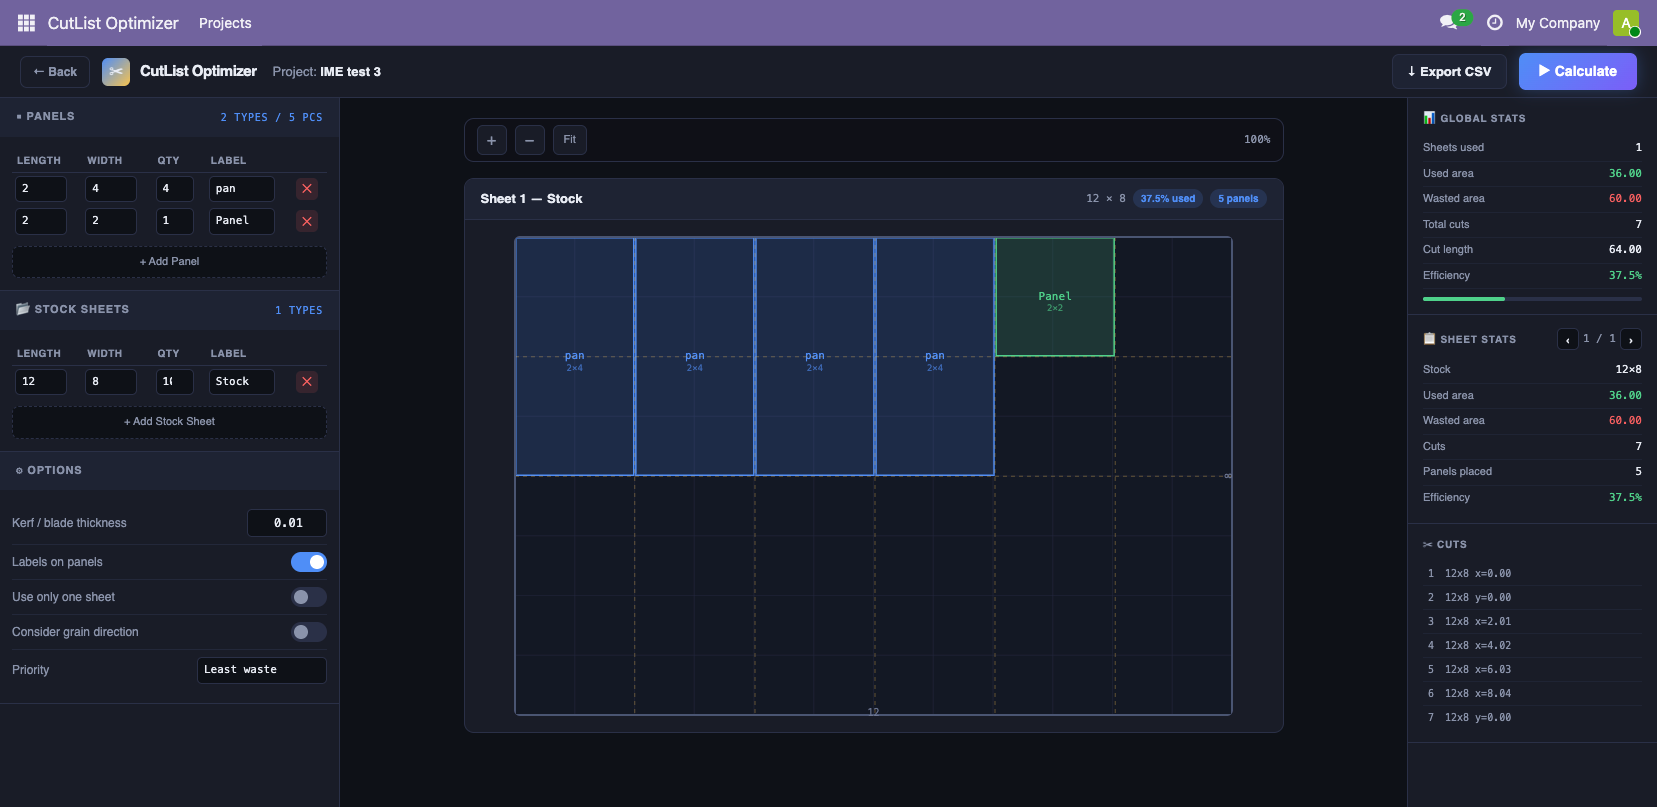Click the Calculate button
This screenshot has height=807, width=1657.
pos(1578,71)
